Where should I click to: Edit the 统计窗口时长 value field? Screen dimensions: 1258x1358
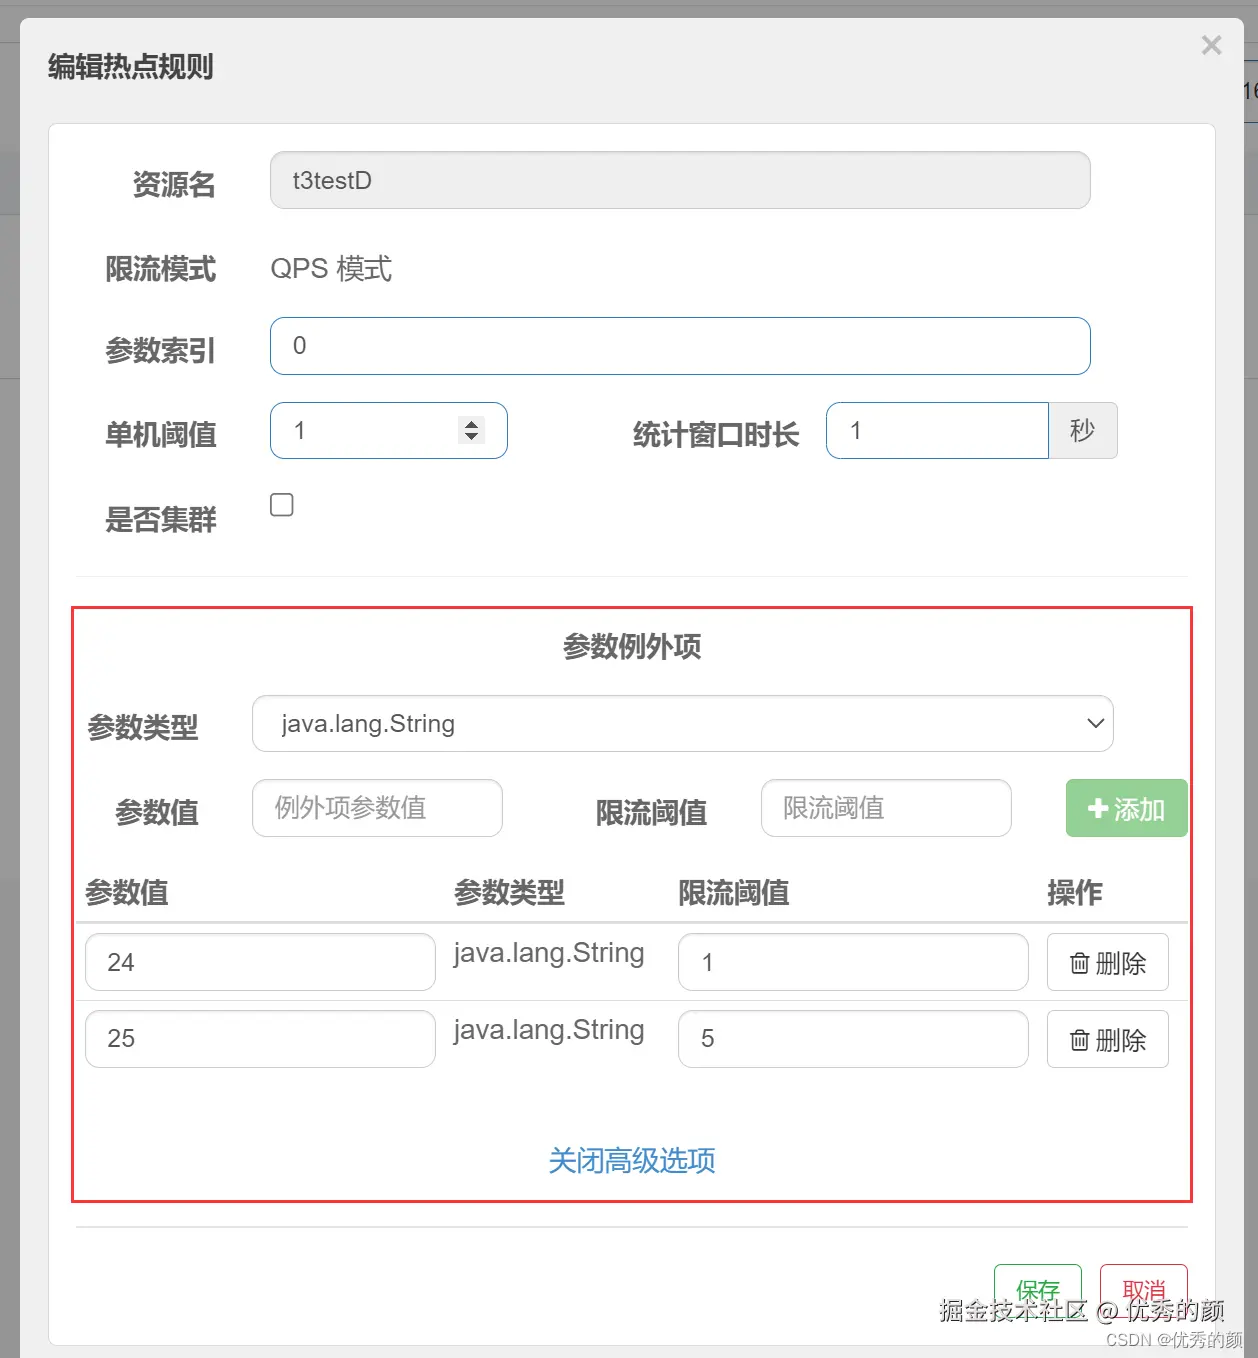(937, 431)
